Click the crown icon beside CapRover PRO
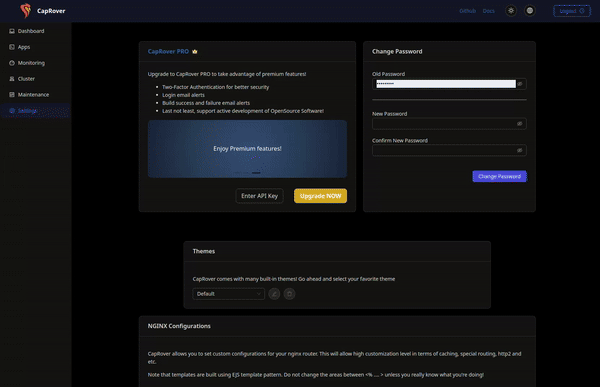This screenshot has width=600, height=387. tap(195, 51)
